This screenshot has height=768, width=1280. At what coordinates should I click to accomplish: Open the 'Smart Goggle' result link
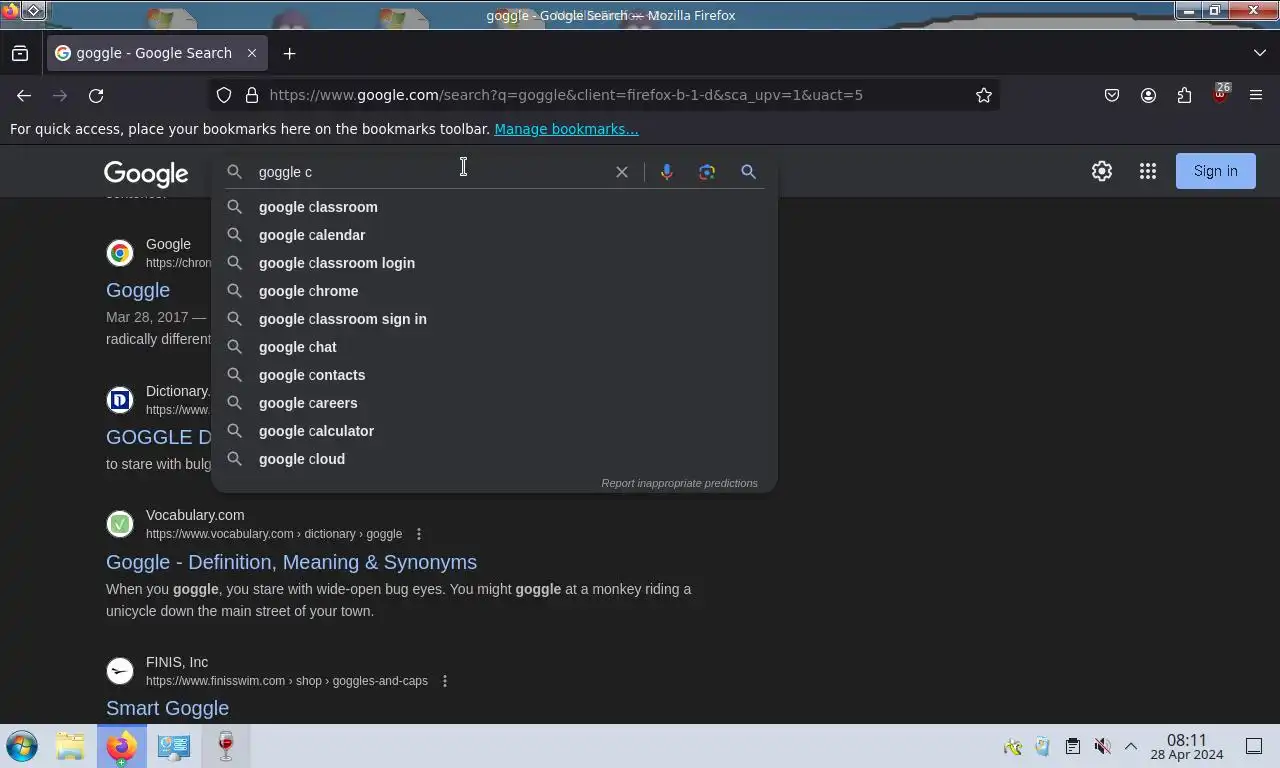[167, 708]
